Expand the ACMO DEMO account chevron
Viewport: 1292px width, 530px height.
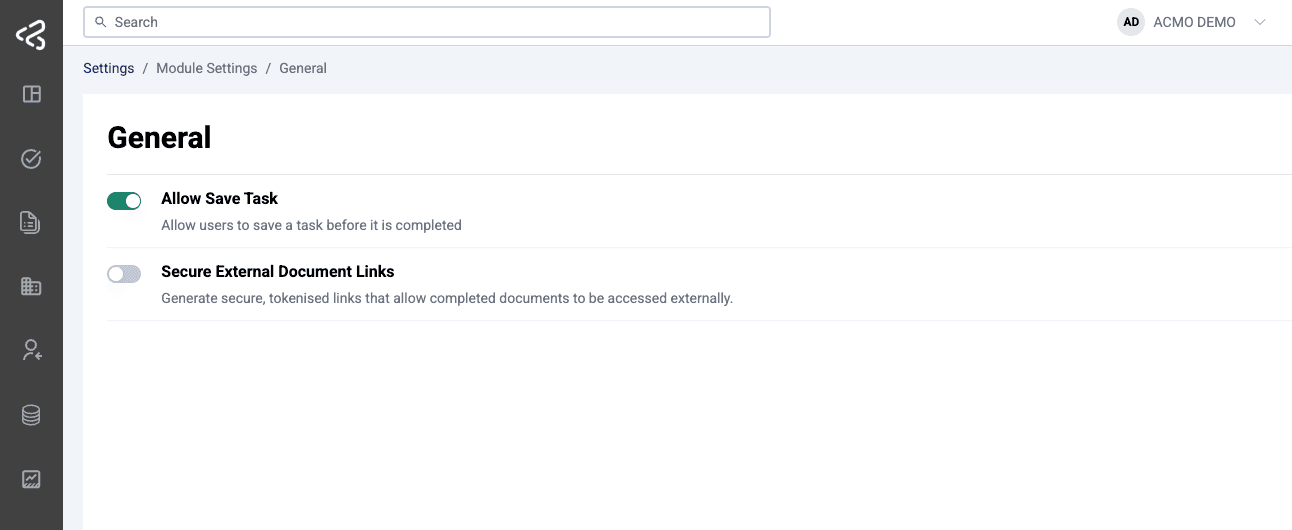(x=1259, y=22)
